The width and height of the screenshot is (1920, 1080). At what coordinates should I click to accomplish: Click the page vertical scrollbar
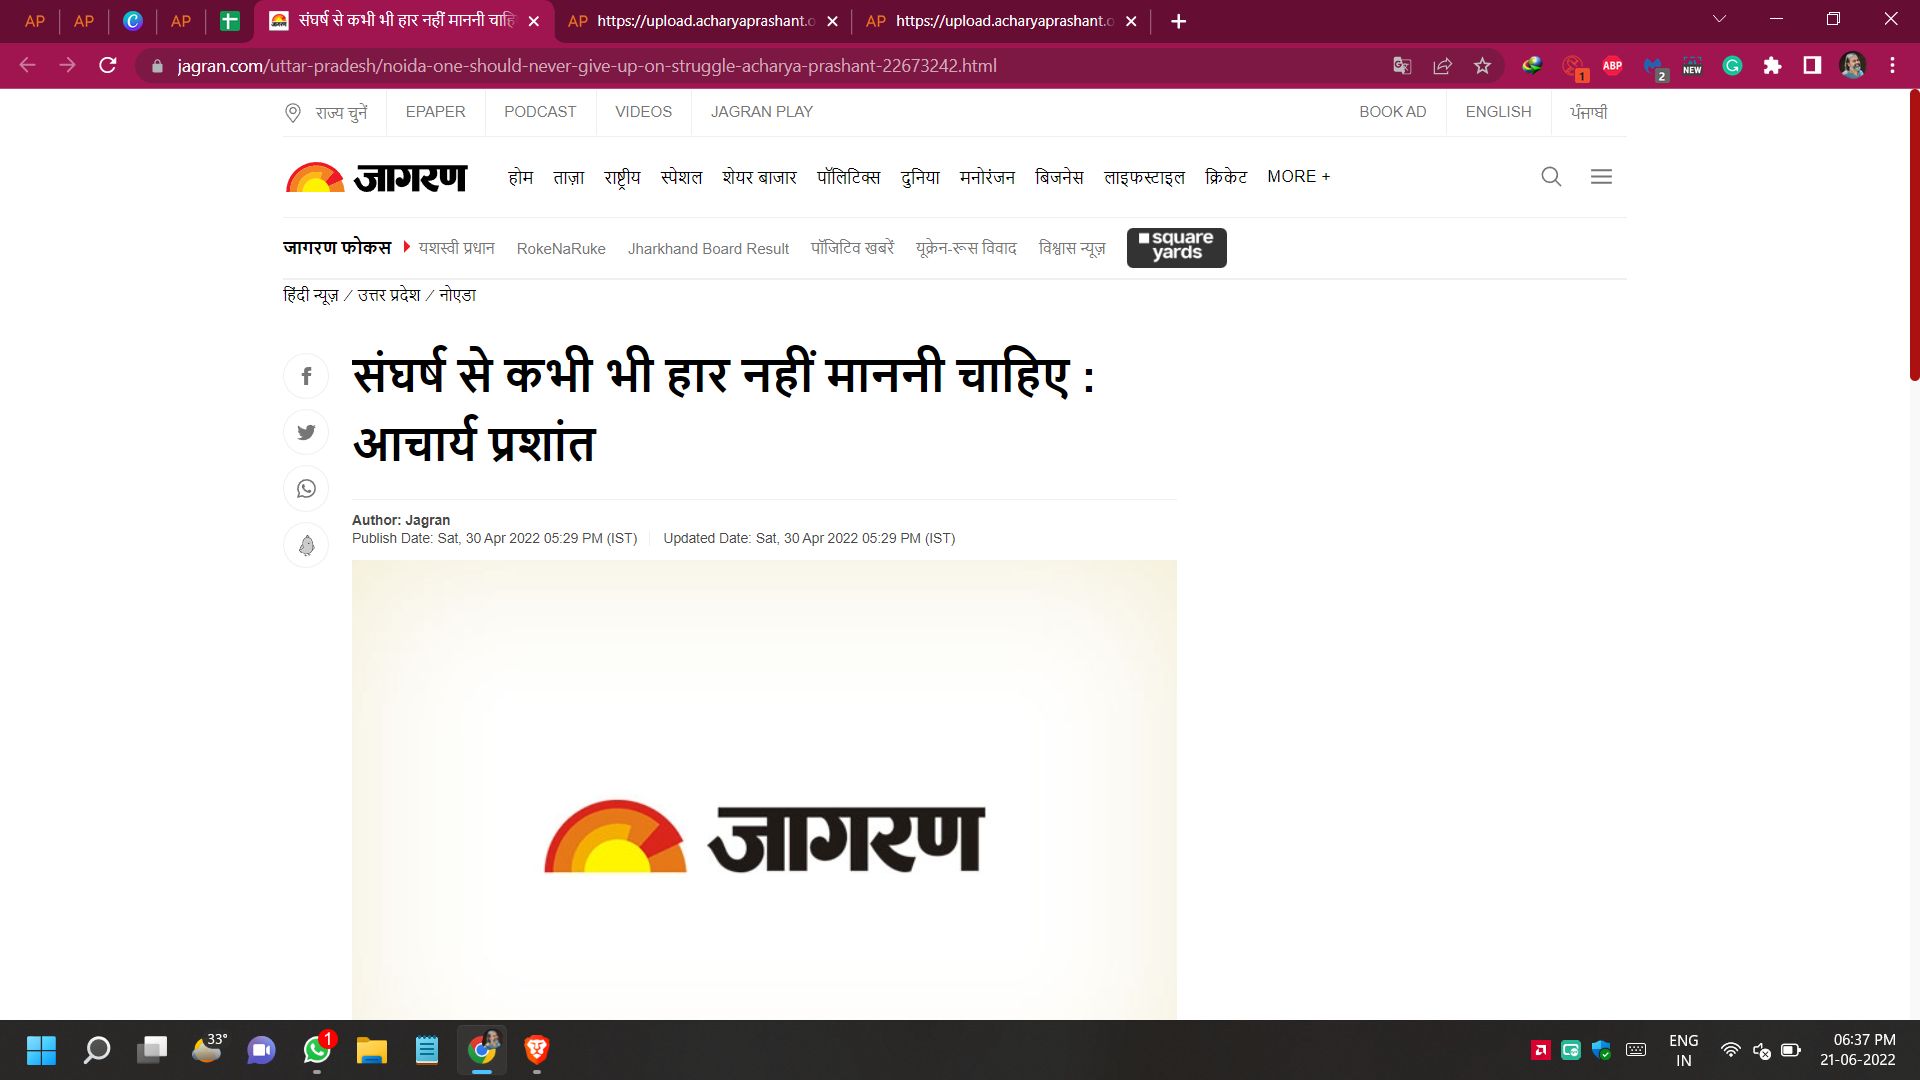[1914, 235]
